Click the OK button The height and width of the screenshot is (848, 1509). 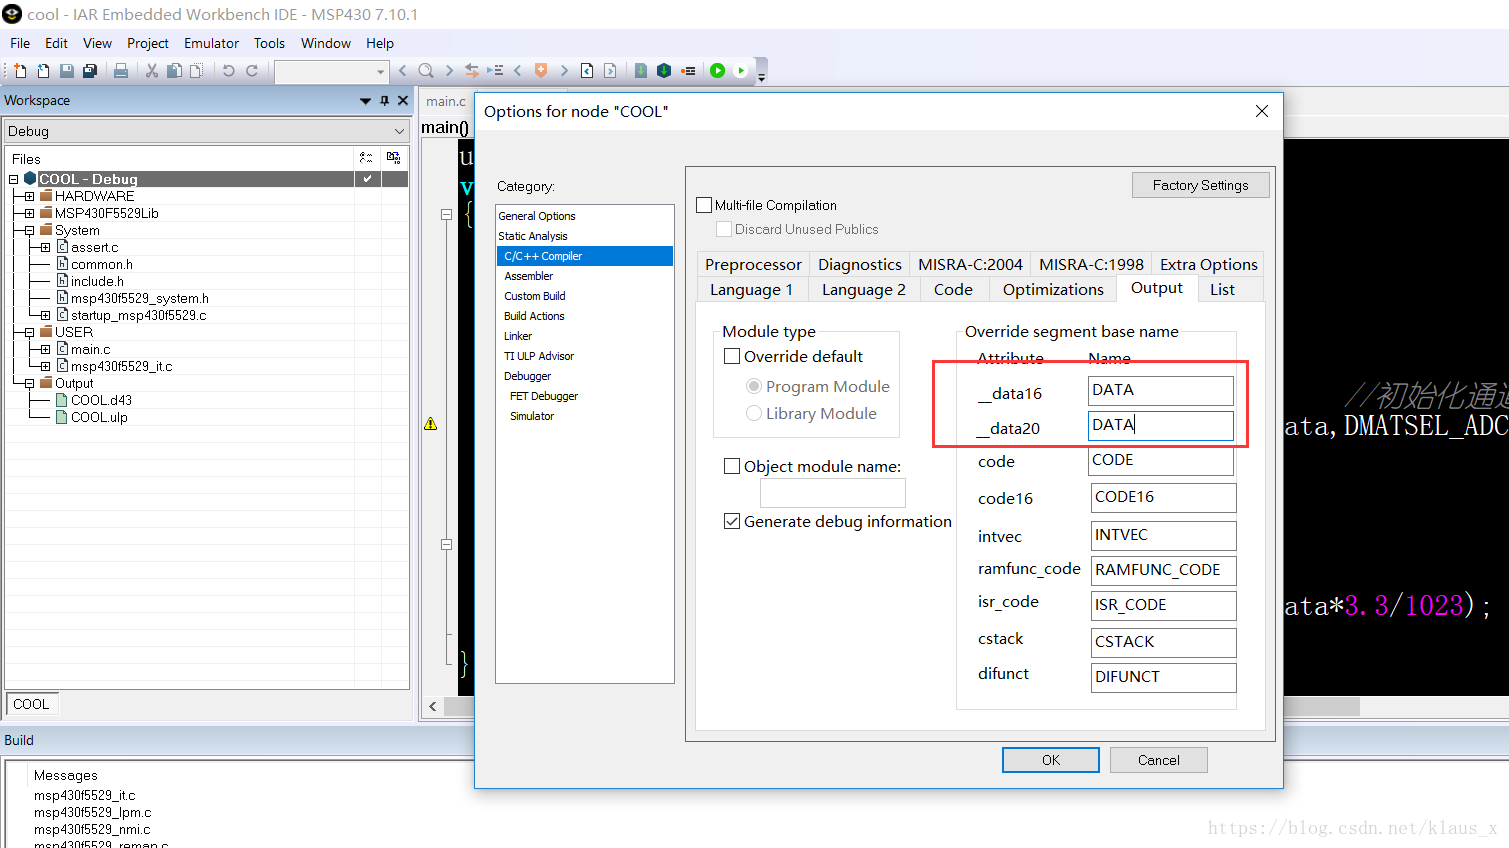tap(1051, 760)
